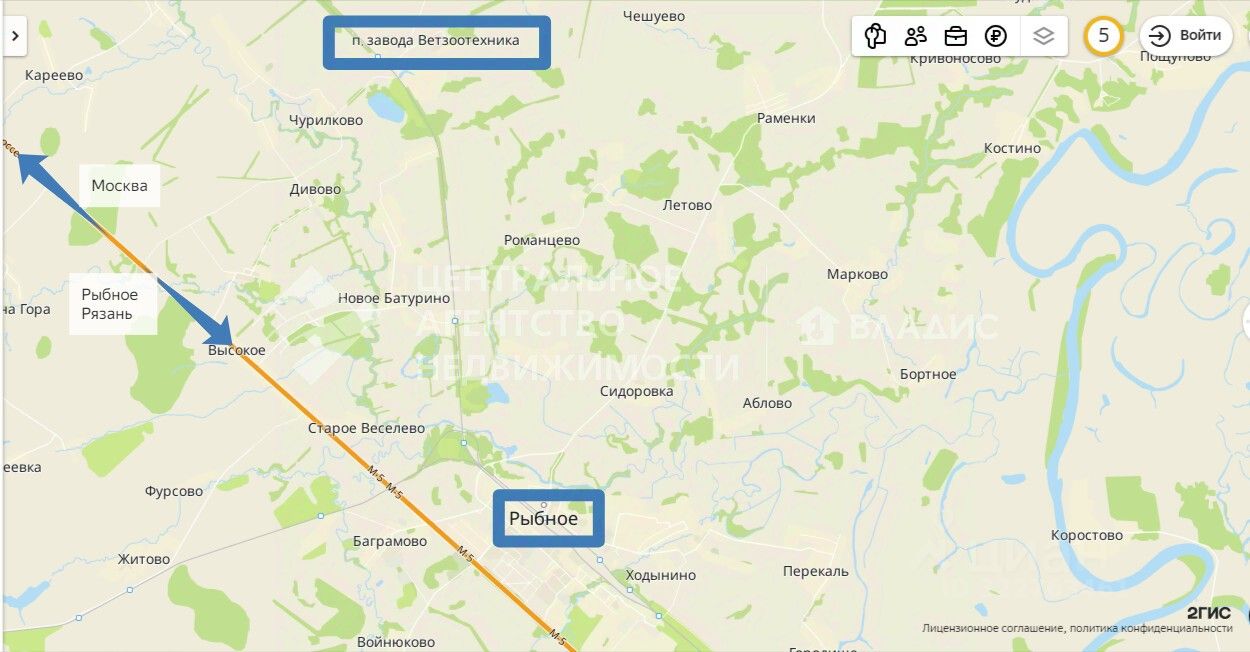
Task: Select Рыбное city label on map
Action: (x=543, y=518)
